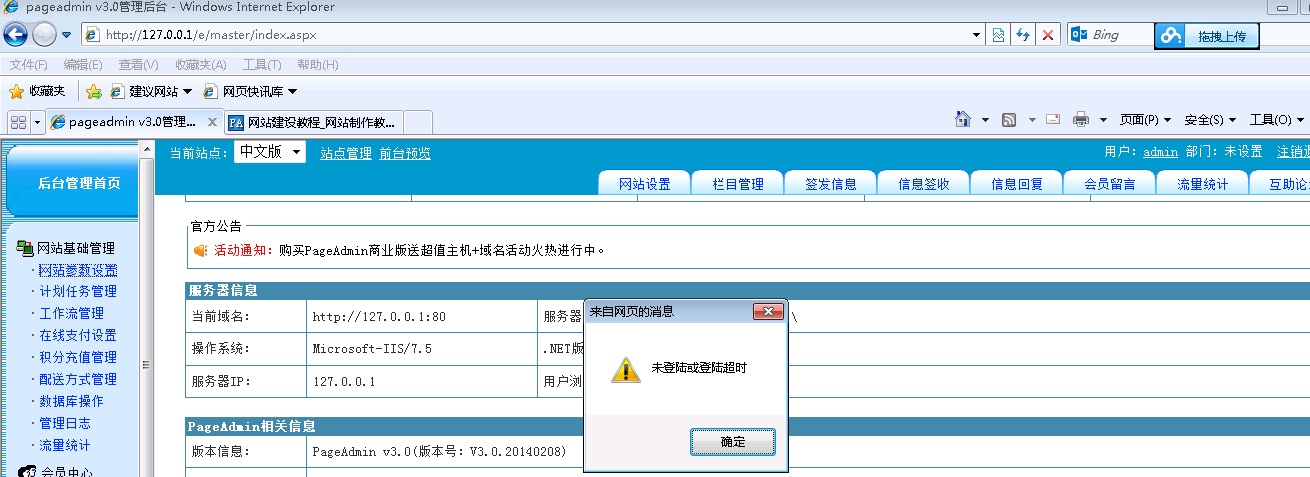This screenshot has width=1310, height=477.
Task: Open the 中文版 site selector
Action: (x=270, y=152)
